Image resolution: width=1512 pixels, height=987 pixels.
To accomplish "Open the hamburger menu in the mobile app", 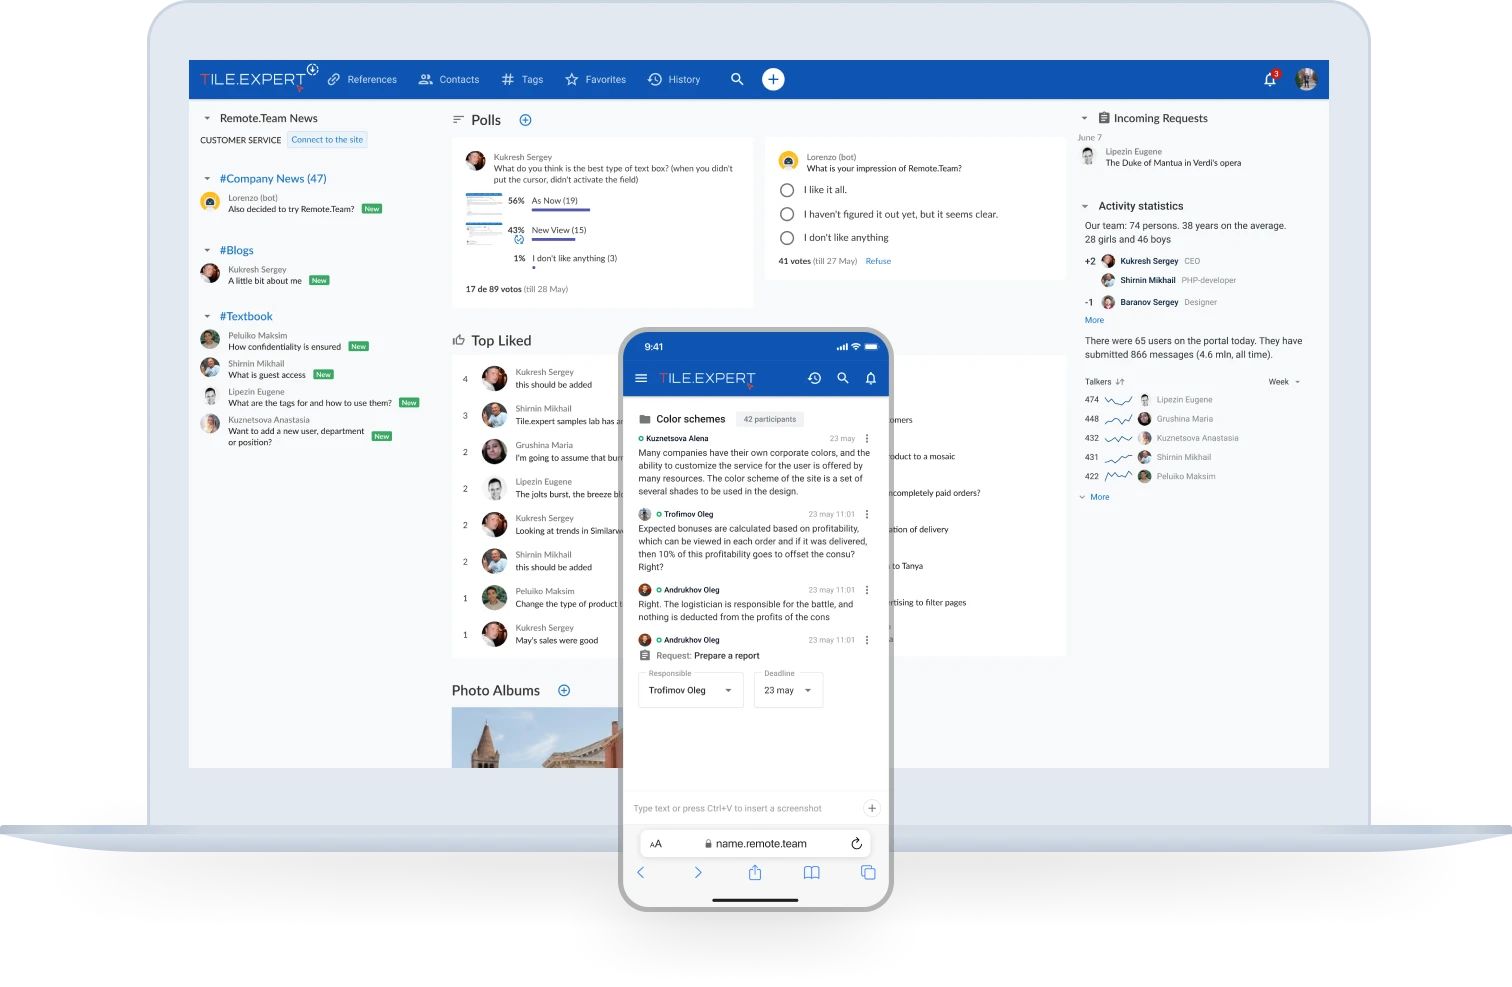I will pyautogui.click(x=640, y=378).
